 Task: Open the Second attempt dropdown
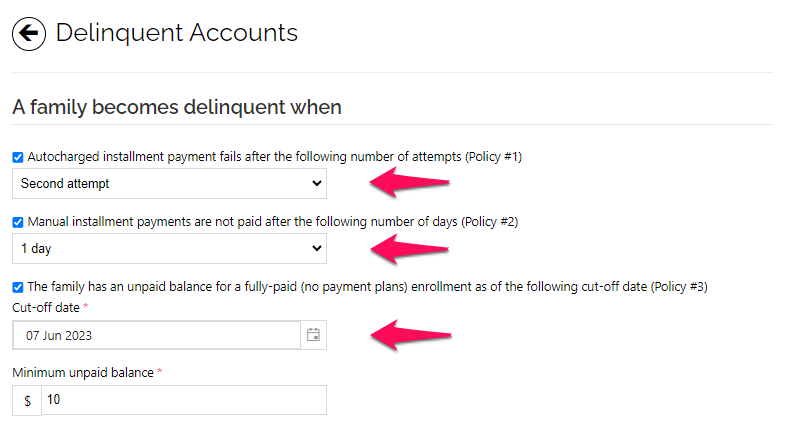tap(169, 184)
